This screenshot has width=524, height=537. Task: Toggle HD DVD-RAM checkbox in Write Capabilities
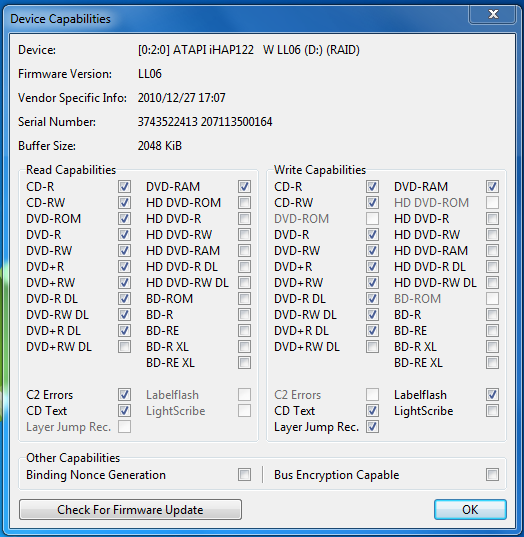(492, 251)
